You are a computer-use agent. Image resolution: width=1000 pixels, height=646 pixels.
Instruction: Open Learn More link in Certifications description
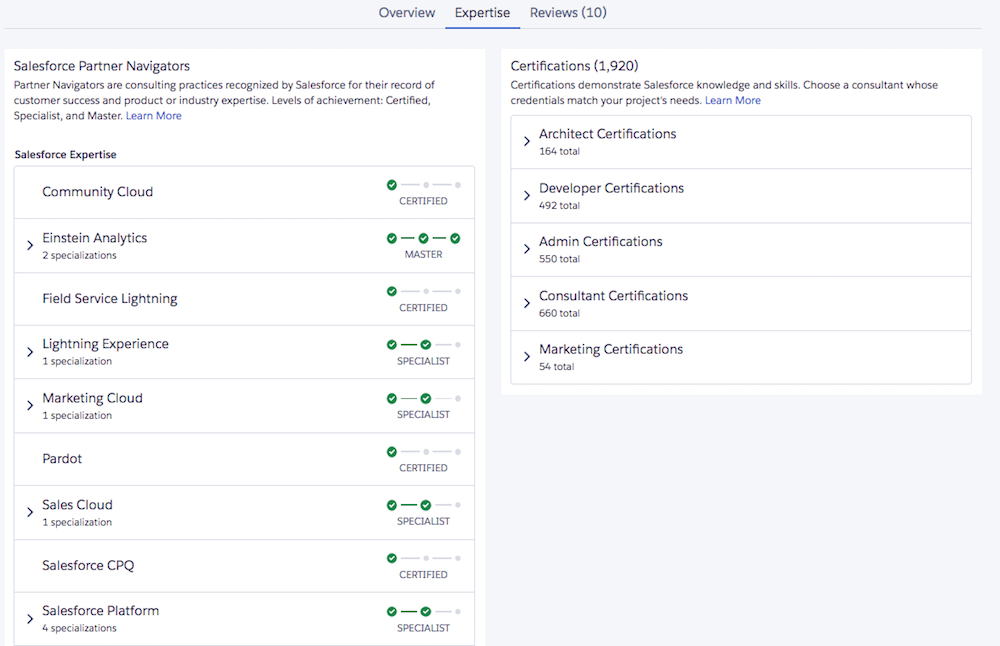[733, 101]
